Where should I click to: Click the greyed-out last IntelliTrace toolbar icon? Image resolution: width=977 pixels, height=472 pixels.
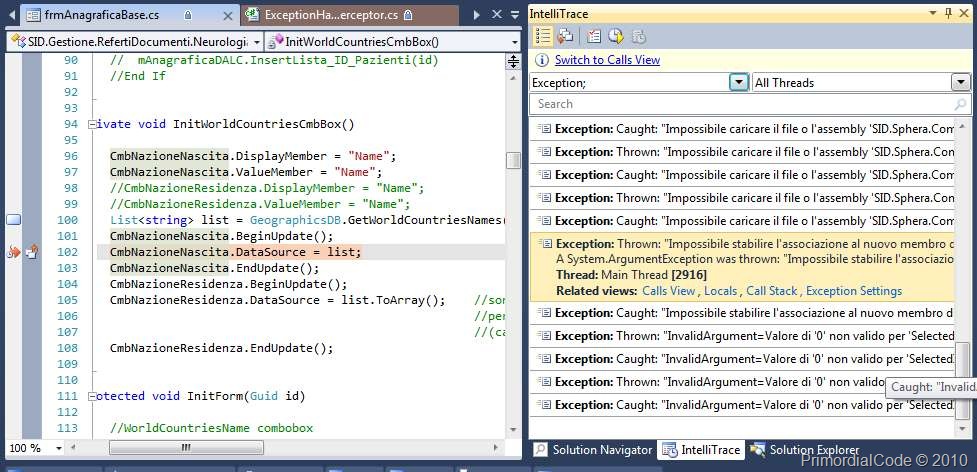[639, 37]
